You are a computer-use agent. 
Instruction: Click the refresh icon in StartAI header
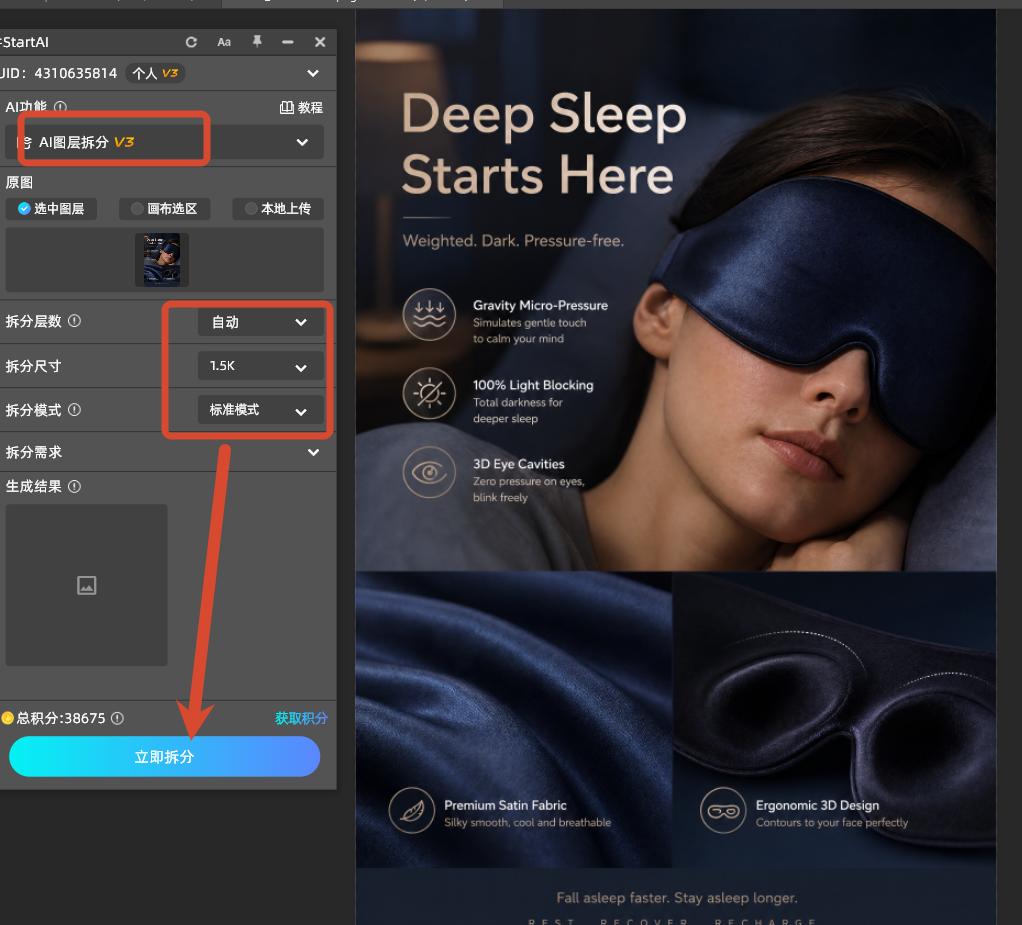[x=191, y=42]
